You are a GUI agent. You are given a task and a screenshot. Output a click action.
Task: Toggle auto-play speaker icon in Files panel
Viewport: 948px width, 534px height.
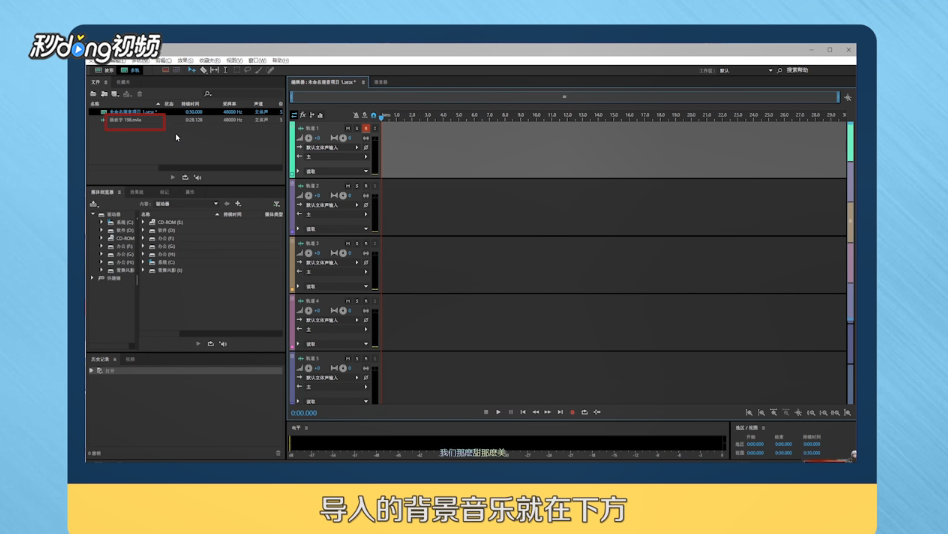[x=198, y=177]
